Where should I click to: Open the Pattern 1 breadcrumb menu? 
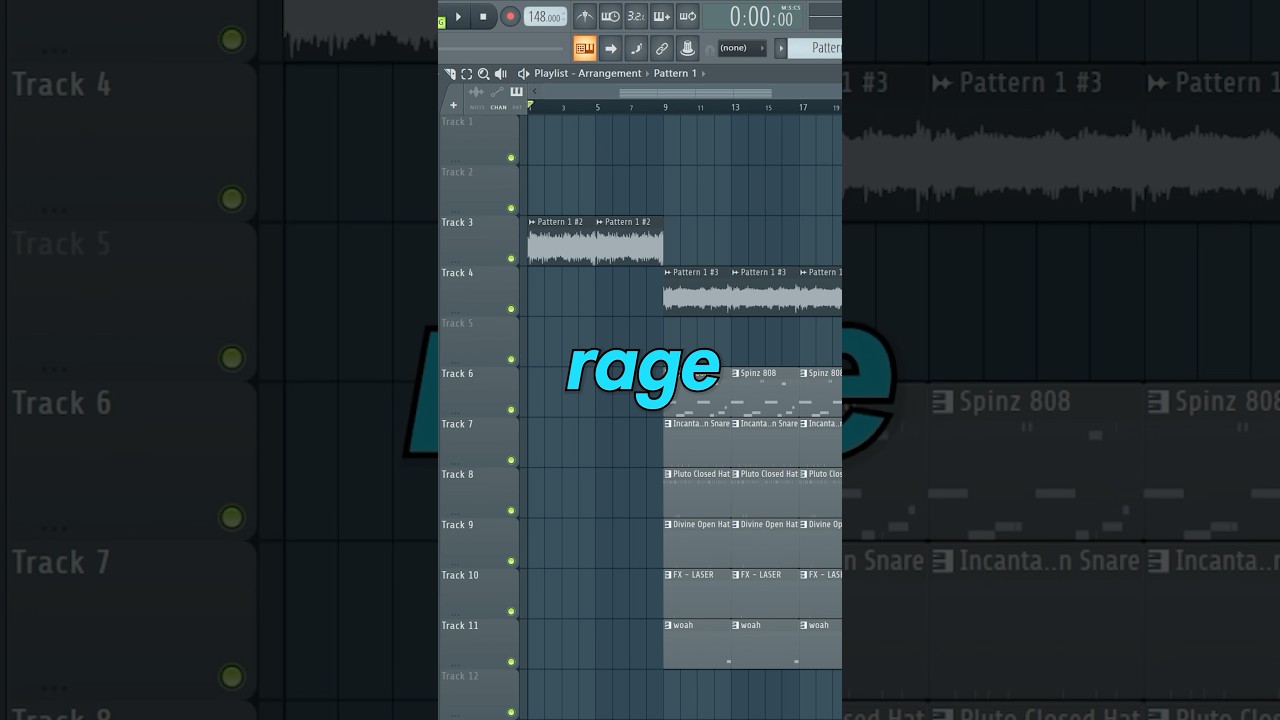(676, 74)
